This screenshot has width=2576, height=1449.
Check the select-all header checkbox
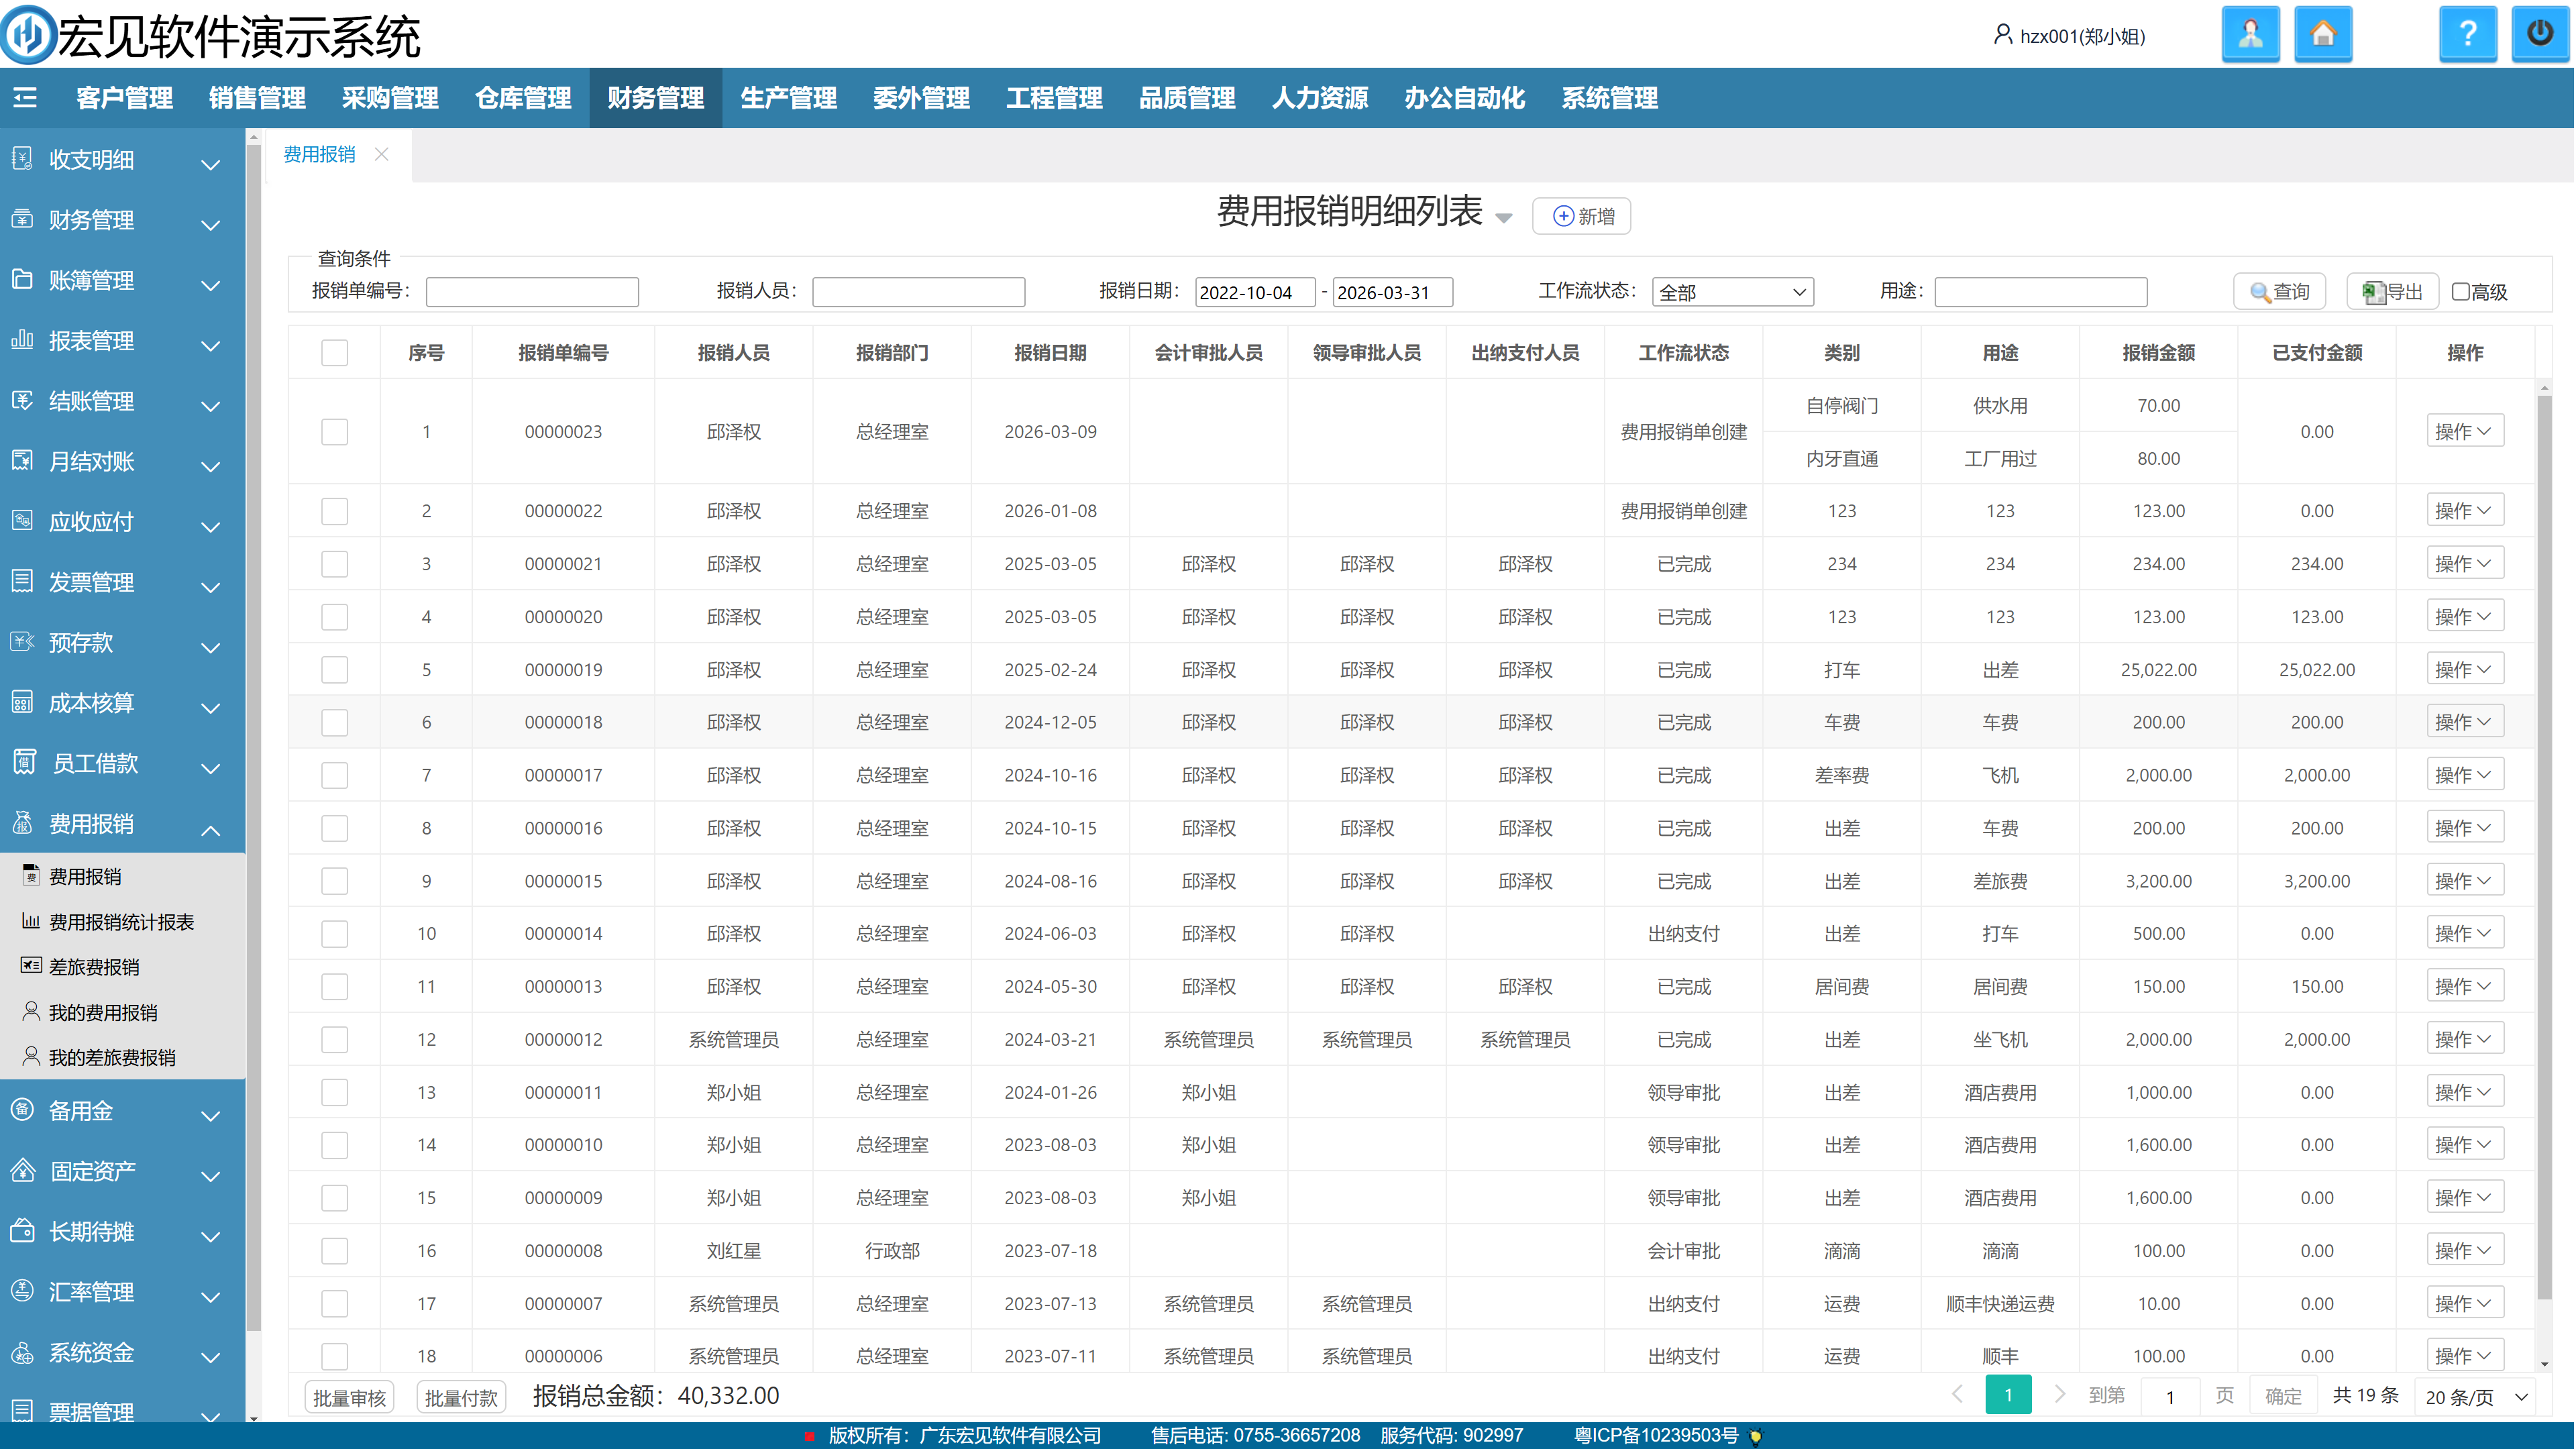[x=334, y=353]
